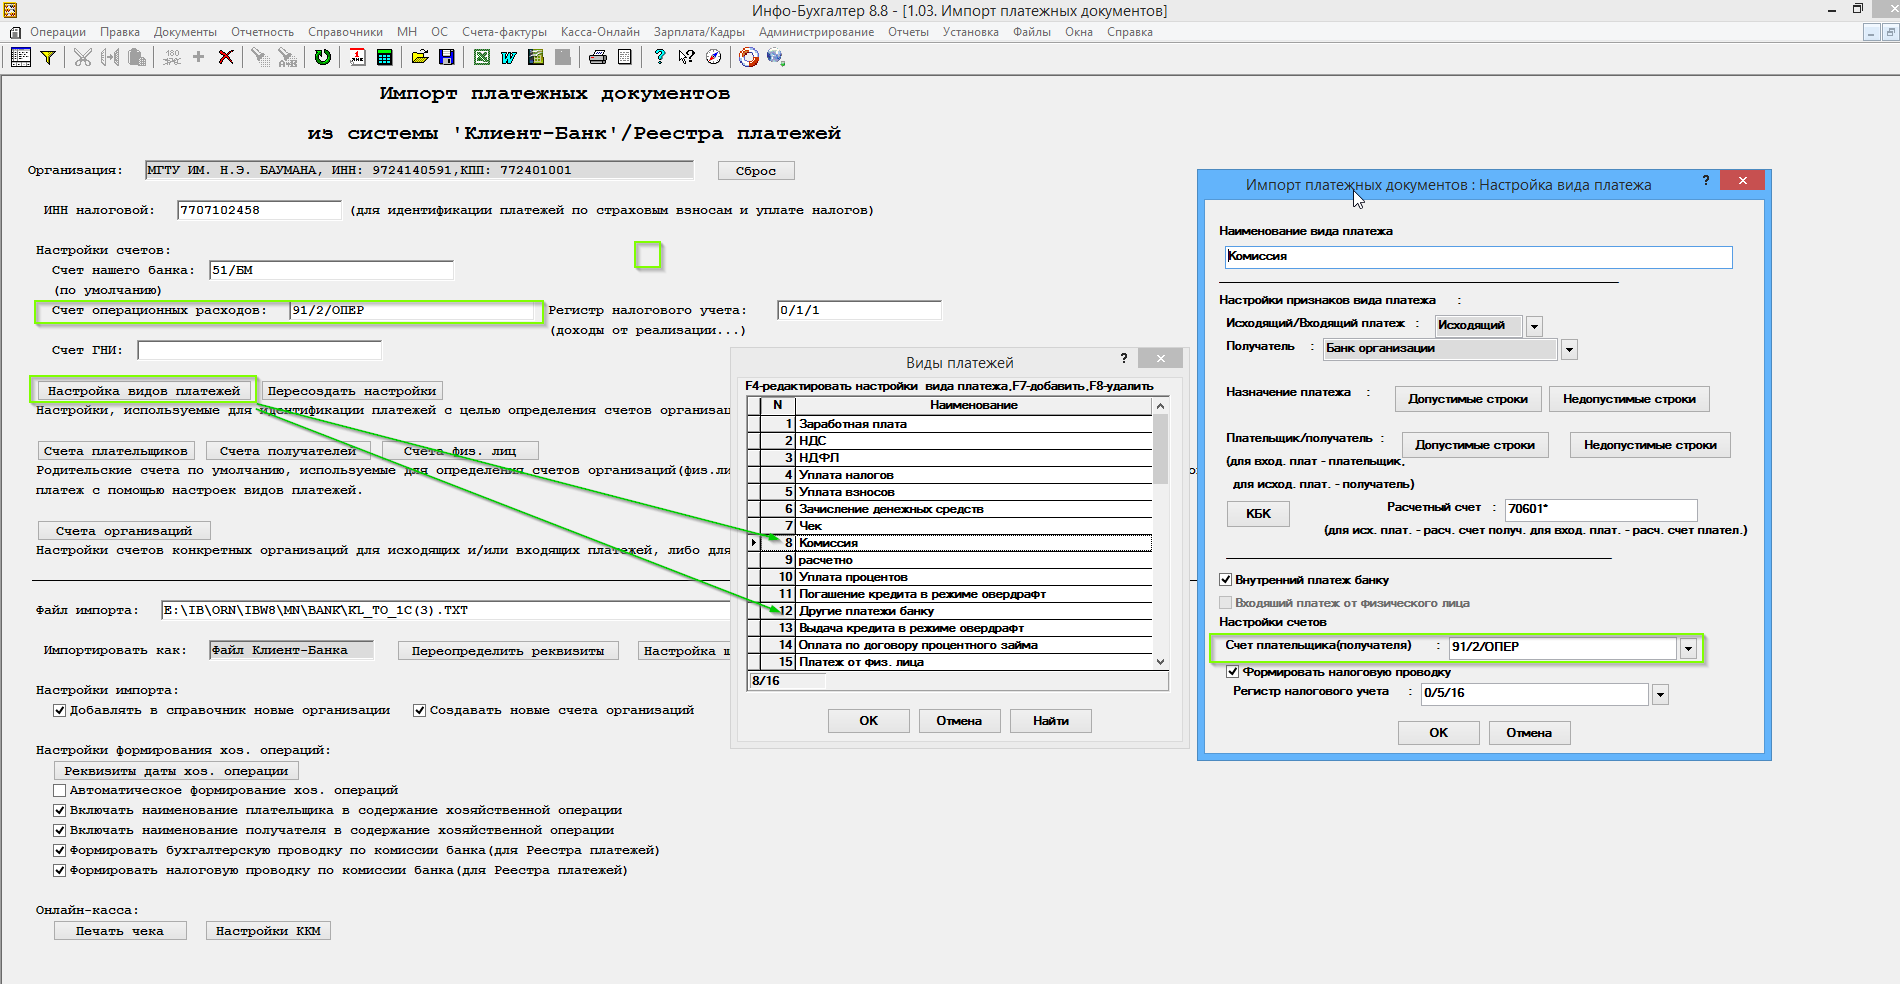The width and height of the screenshot is (1900, 984).
Task: Click the table journal icon at toolbar start
Action: point(20,57)
